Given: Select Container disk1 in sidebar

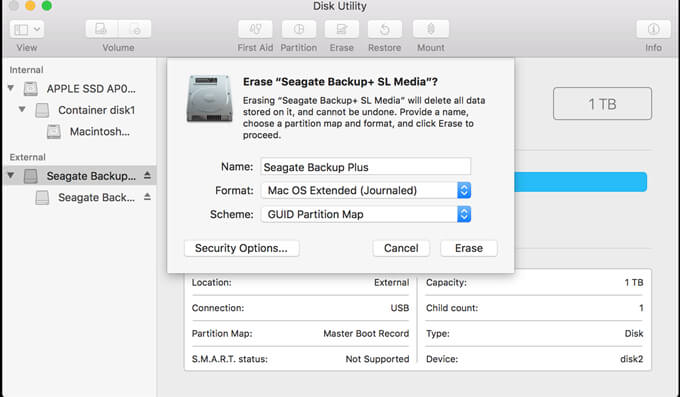Looking at the screenshot, I should 96,110.
